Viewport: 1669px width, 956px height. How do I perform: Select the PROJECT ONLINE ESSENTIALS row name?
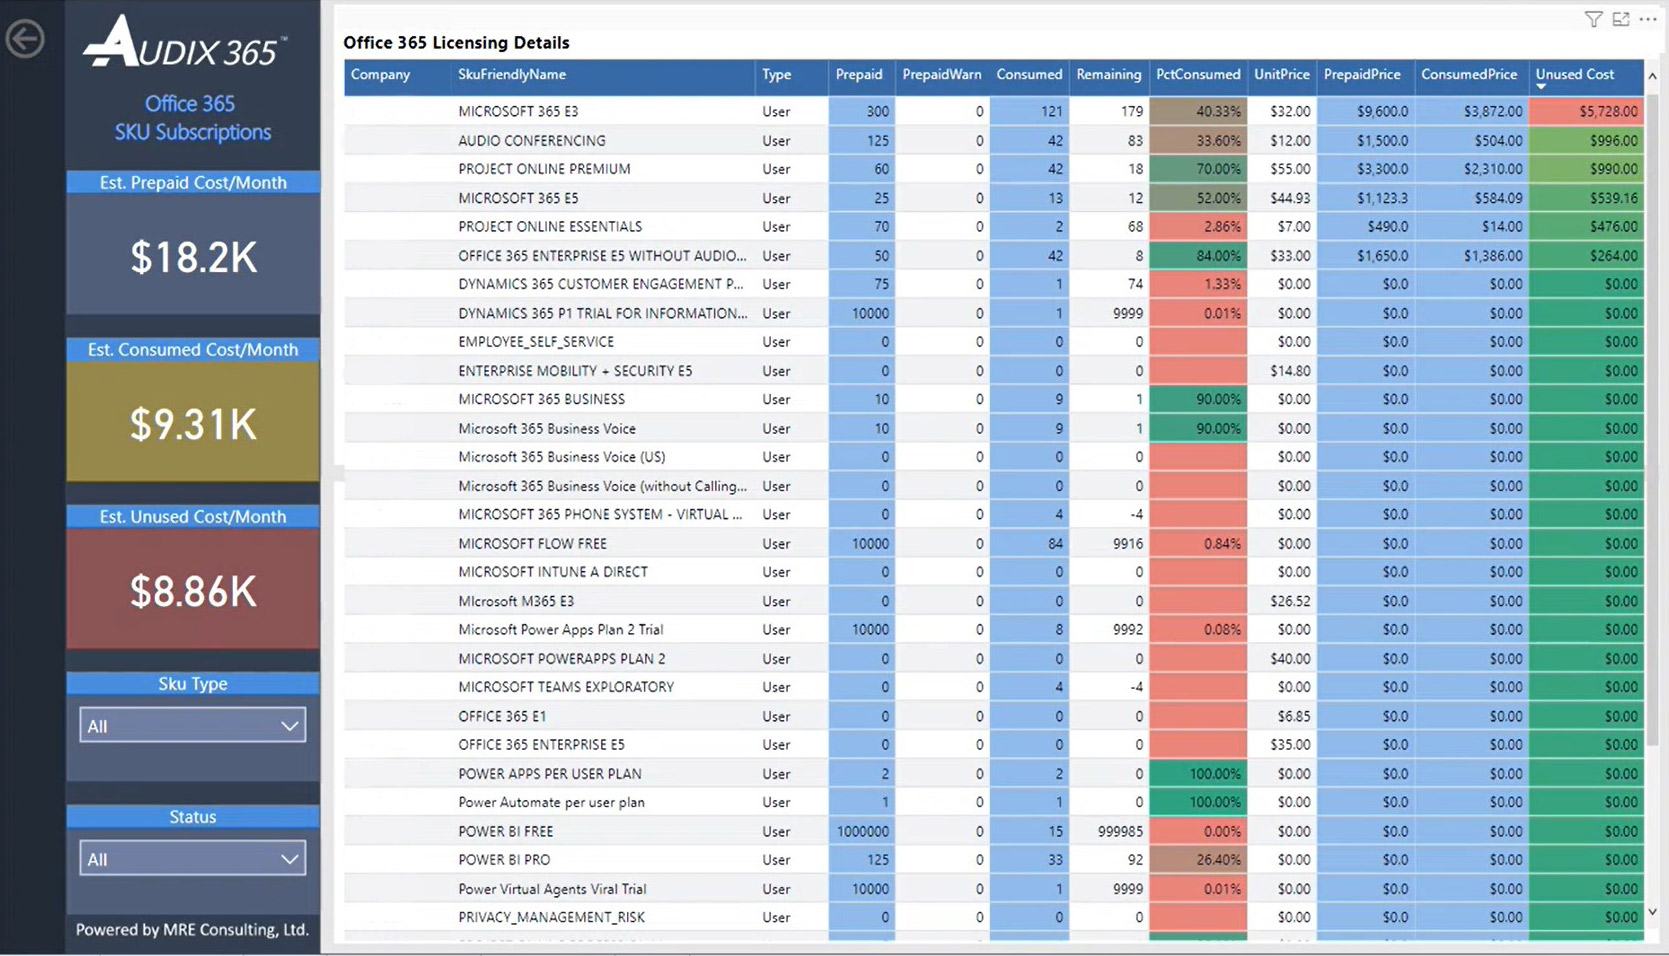pyautogui.click(x=550, y=227)
